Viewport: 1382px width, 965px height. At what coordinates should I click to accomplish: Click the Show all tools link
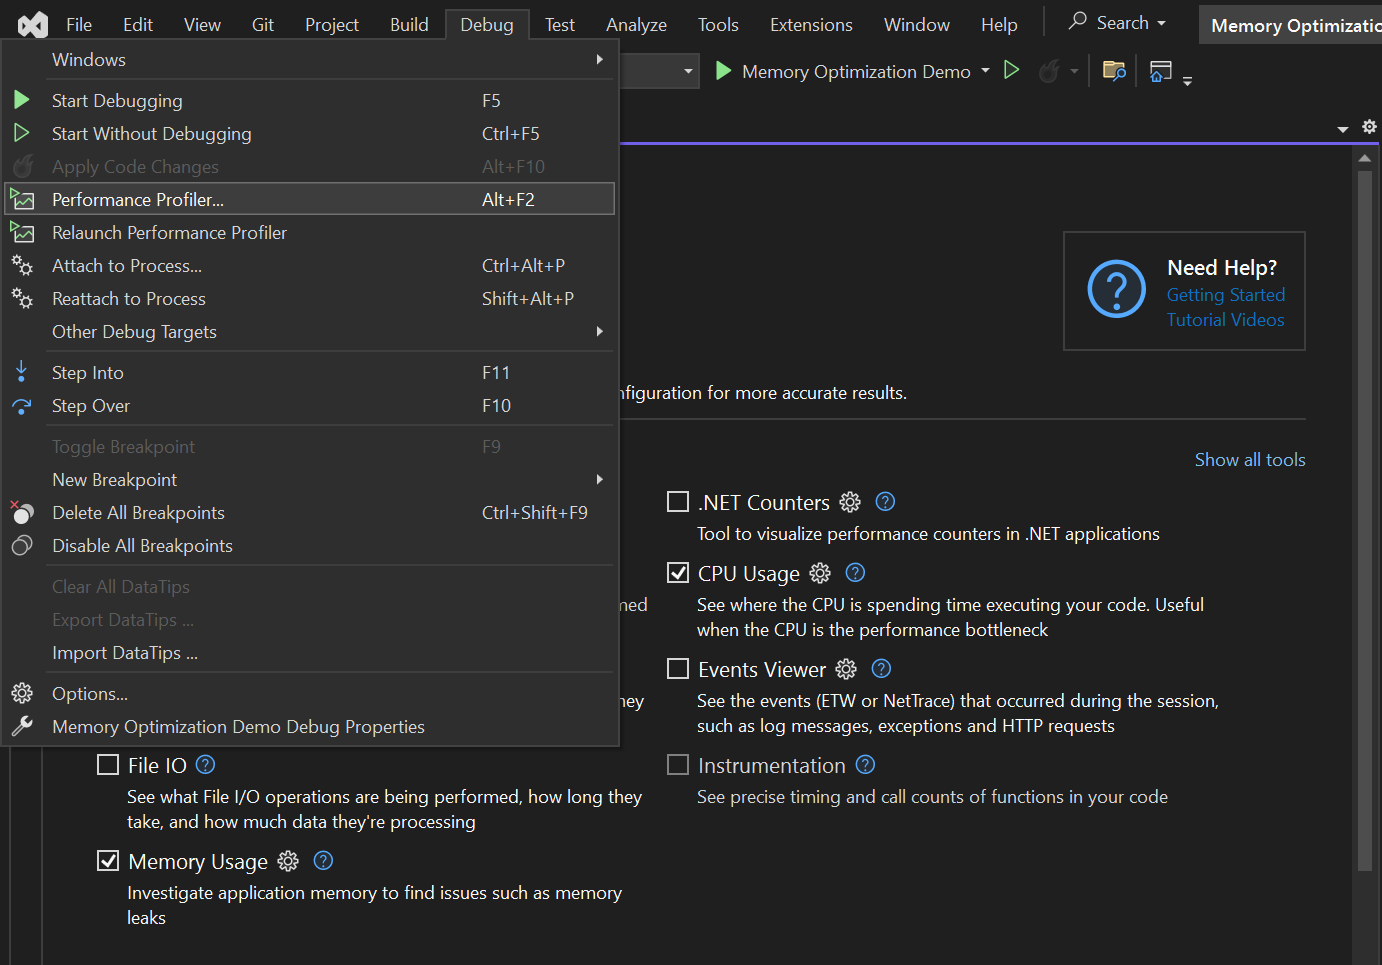point(1249,459)
